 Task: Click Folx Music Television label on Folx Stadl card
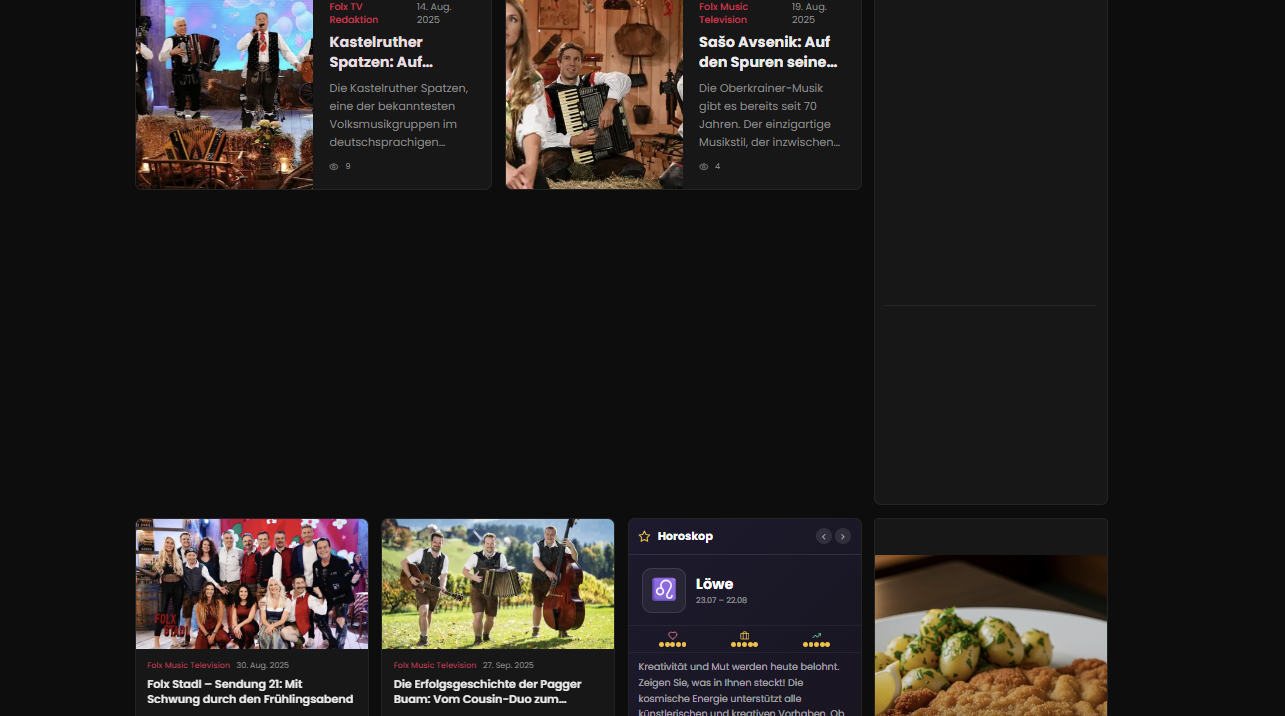pos(188,665)
